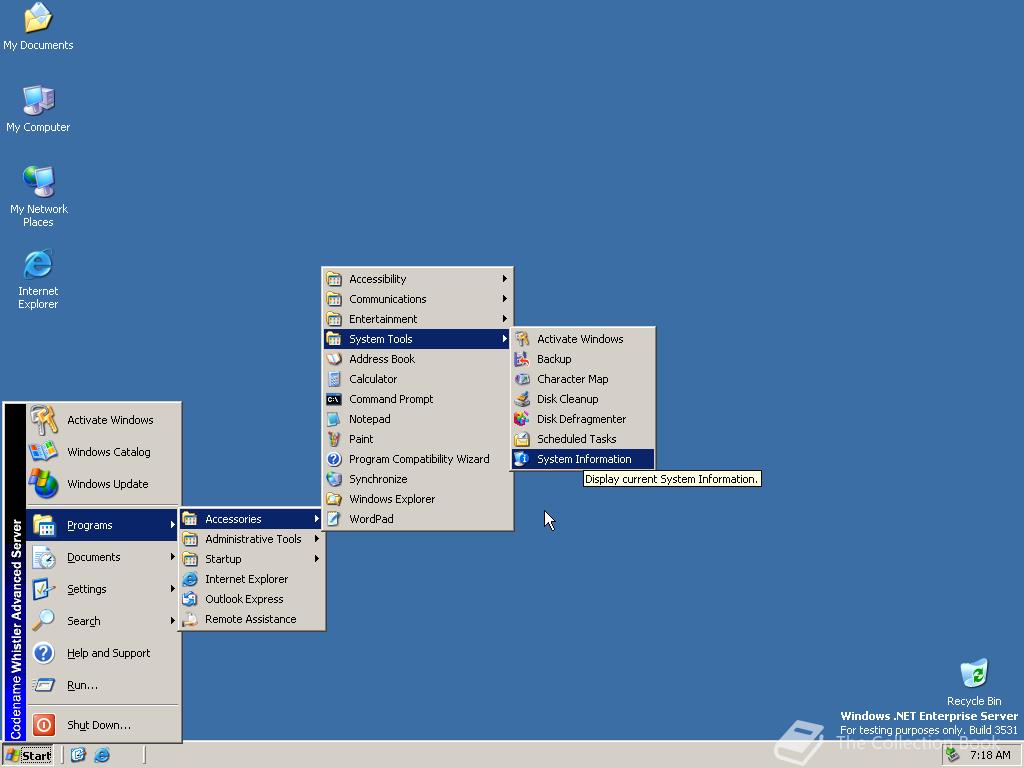
Task: Launch Internet Explorer from desktop icon
Action: point(38,279)
